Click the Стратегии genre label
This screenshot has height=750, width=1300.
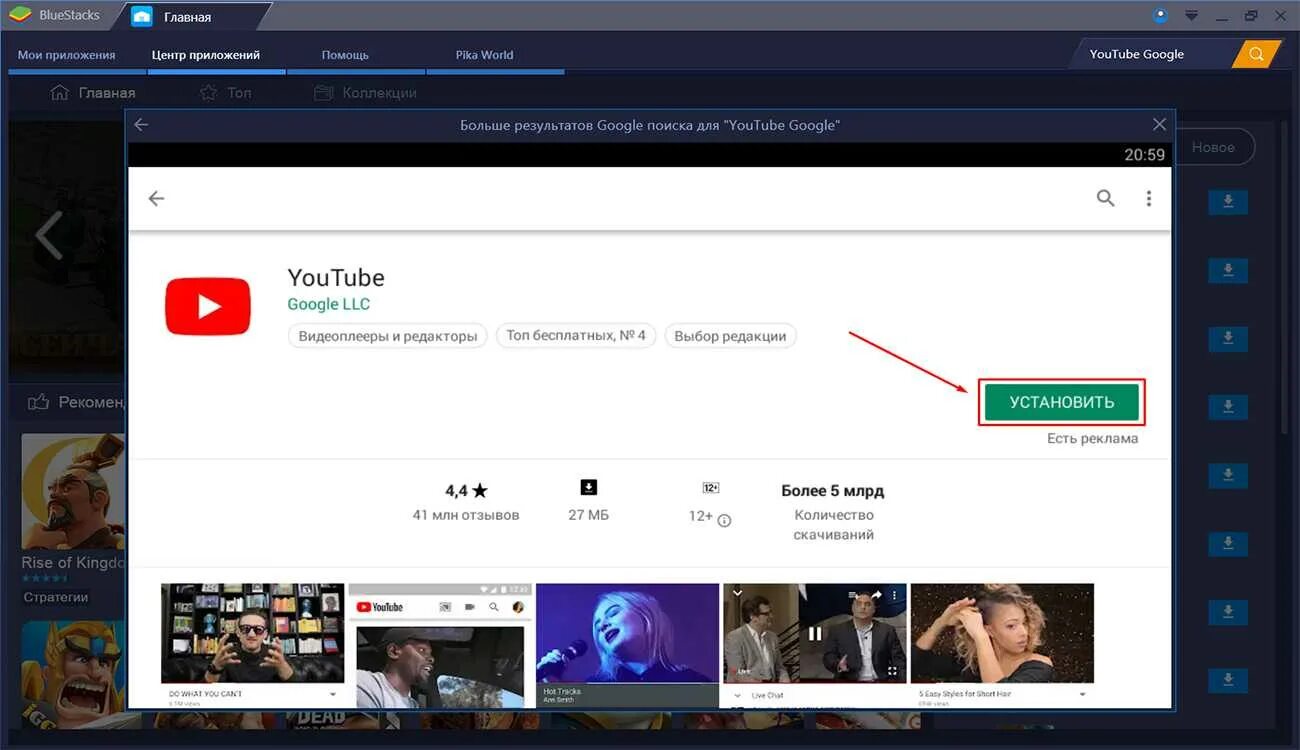pyautogui.click(x=56, y=597)
